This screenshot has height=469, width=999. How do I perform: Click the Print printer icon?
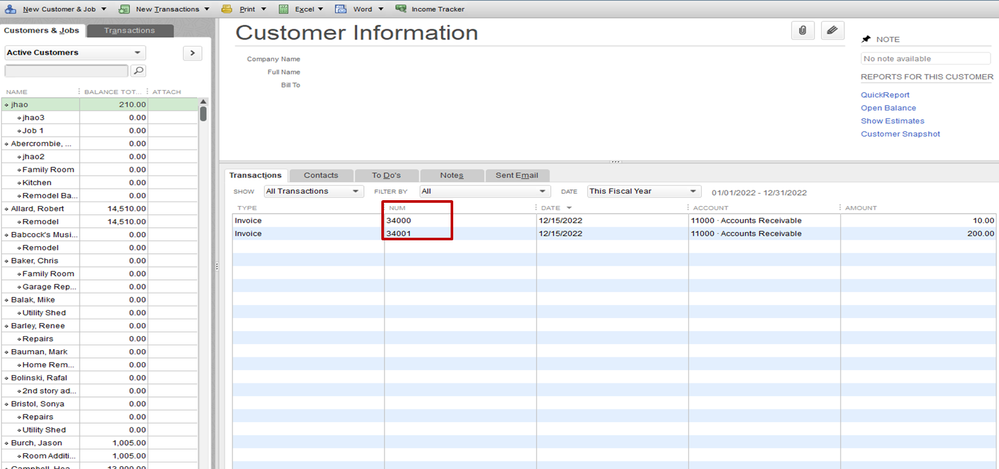227,9
